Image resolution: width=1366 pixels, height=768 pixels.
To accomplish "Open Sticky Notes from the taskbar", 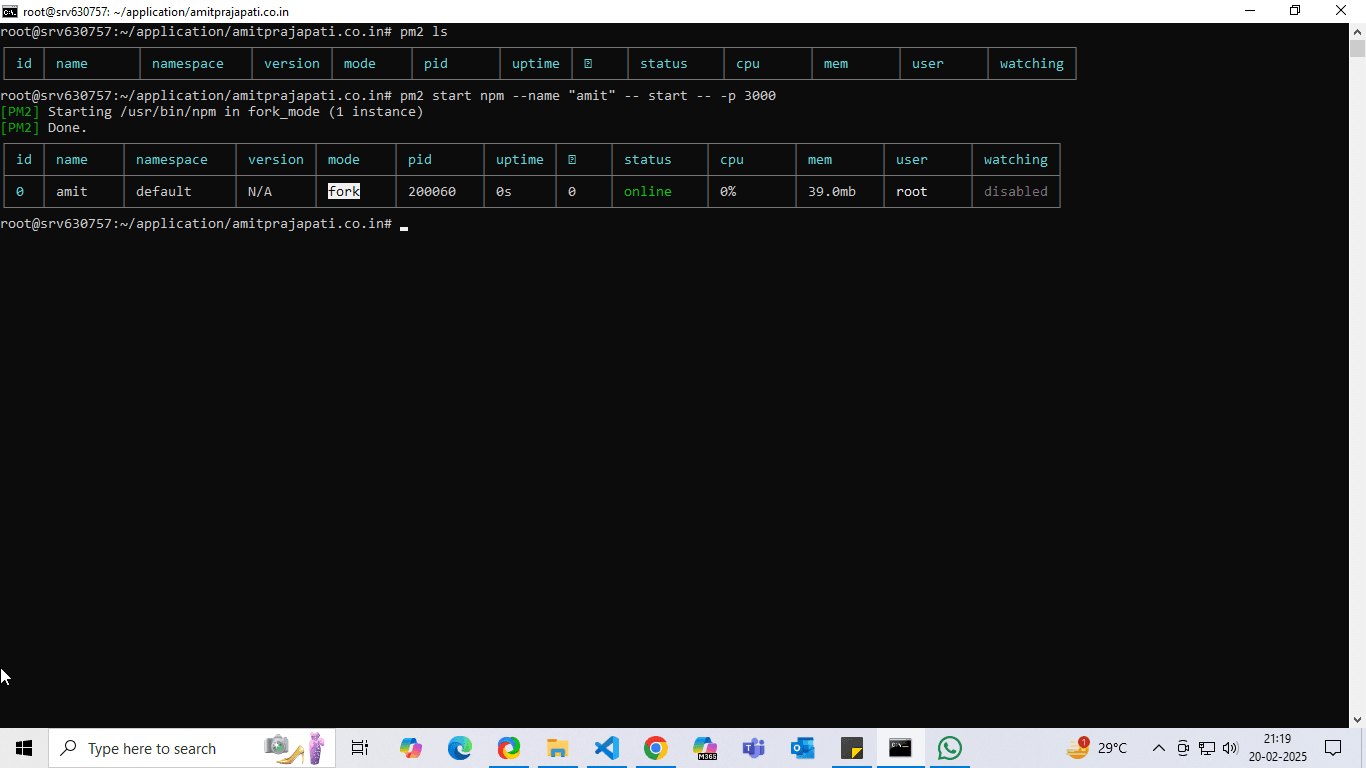I will point(851,748).
